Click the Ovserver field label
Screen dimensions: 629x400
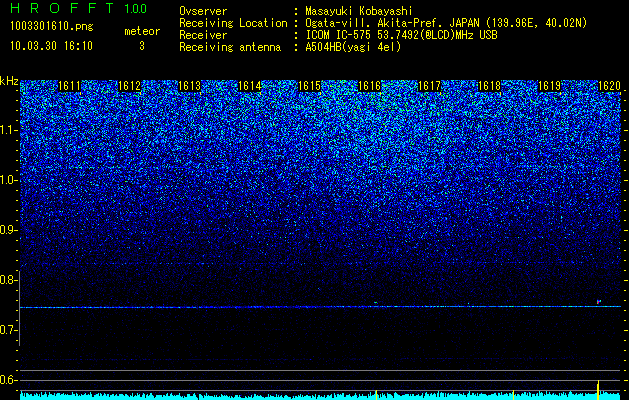[203, 11]
